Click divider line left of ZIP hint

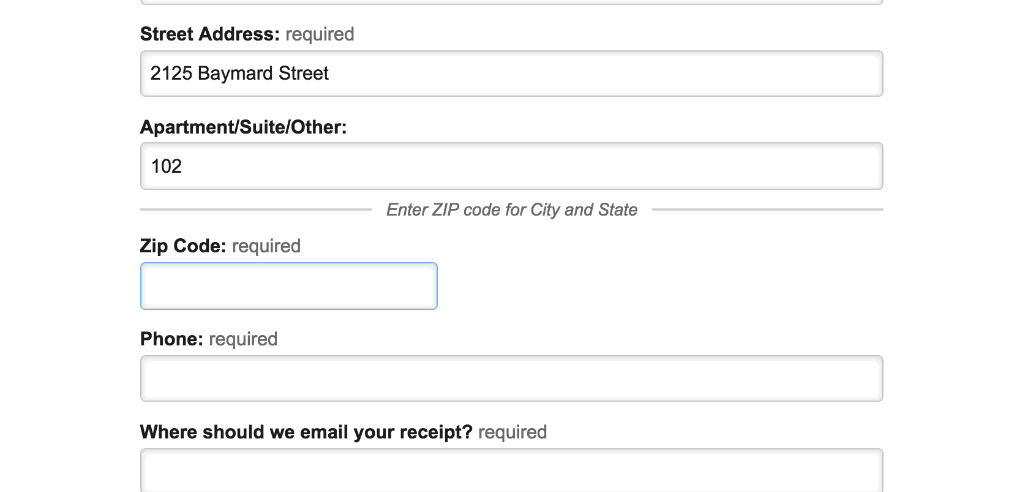coord(256,210)
